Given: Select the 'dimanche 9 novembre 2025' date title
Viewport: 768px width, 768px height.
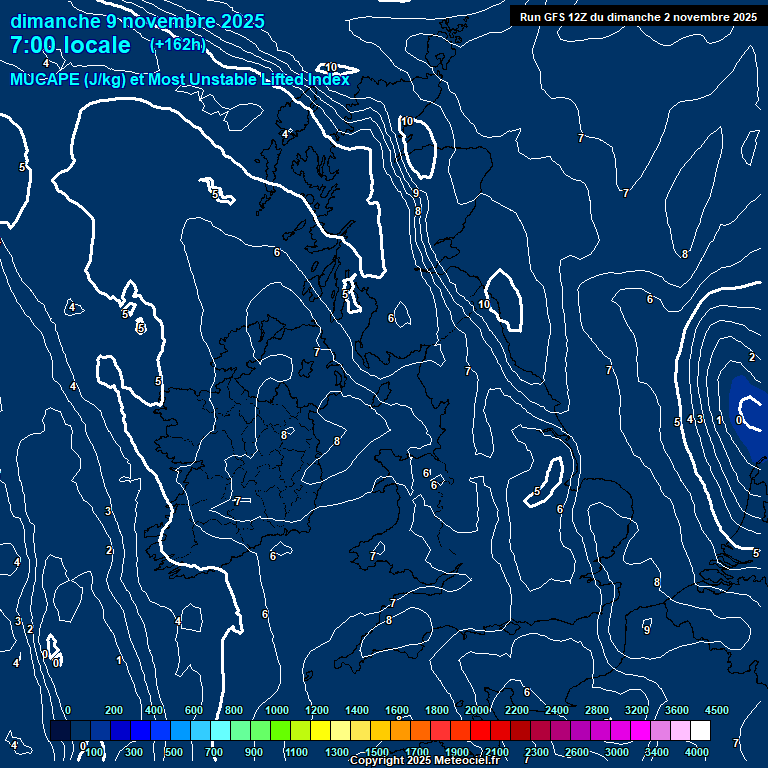Looking at the screenshot, I should click(137, 21).
